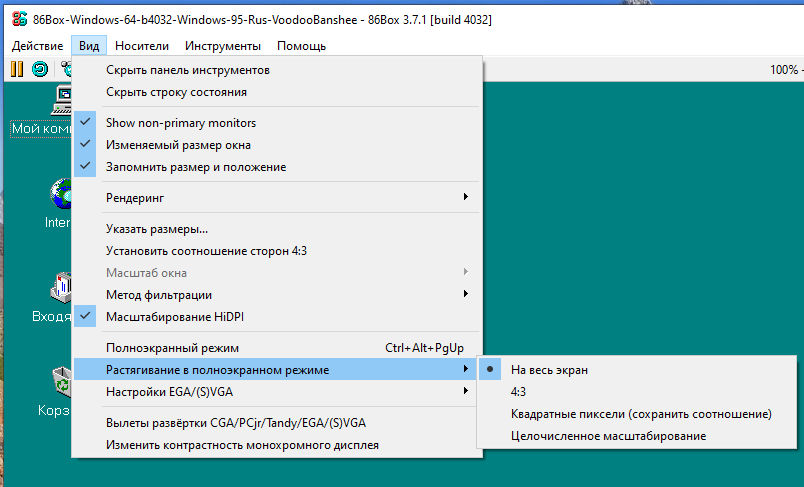Click the hard reset toolbar icon
The height and width of the screenshot is (487, 804).
(39, 69)
